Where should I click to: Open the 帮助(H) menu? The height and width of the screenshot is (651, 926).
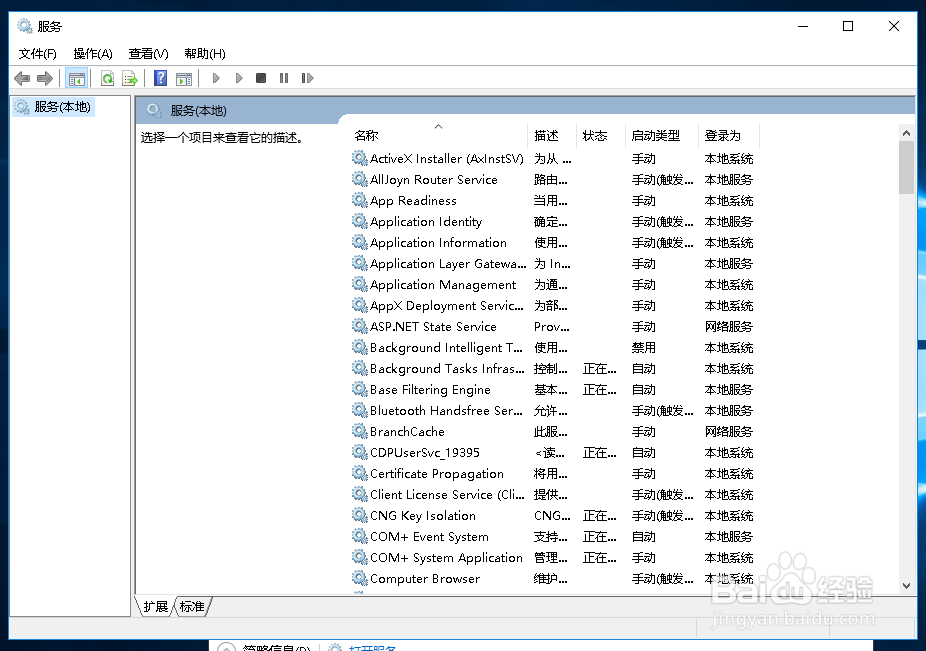tap(205, 54)
